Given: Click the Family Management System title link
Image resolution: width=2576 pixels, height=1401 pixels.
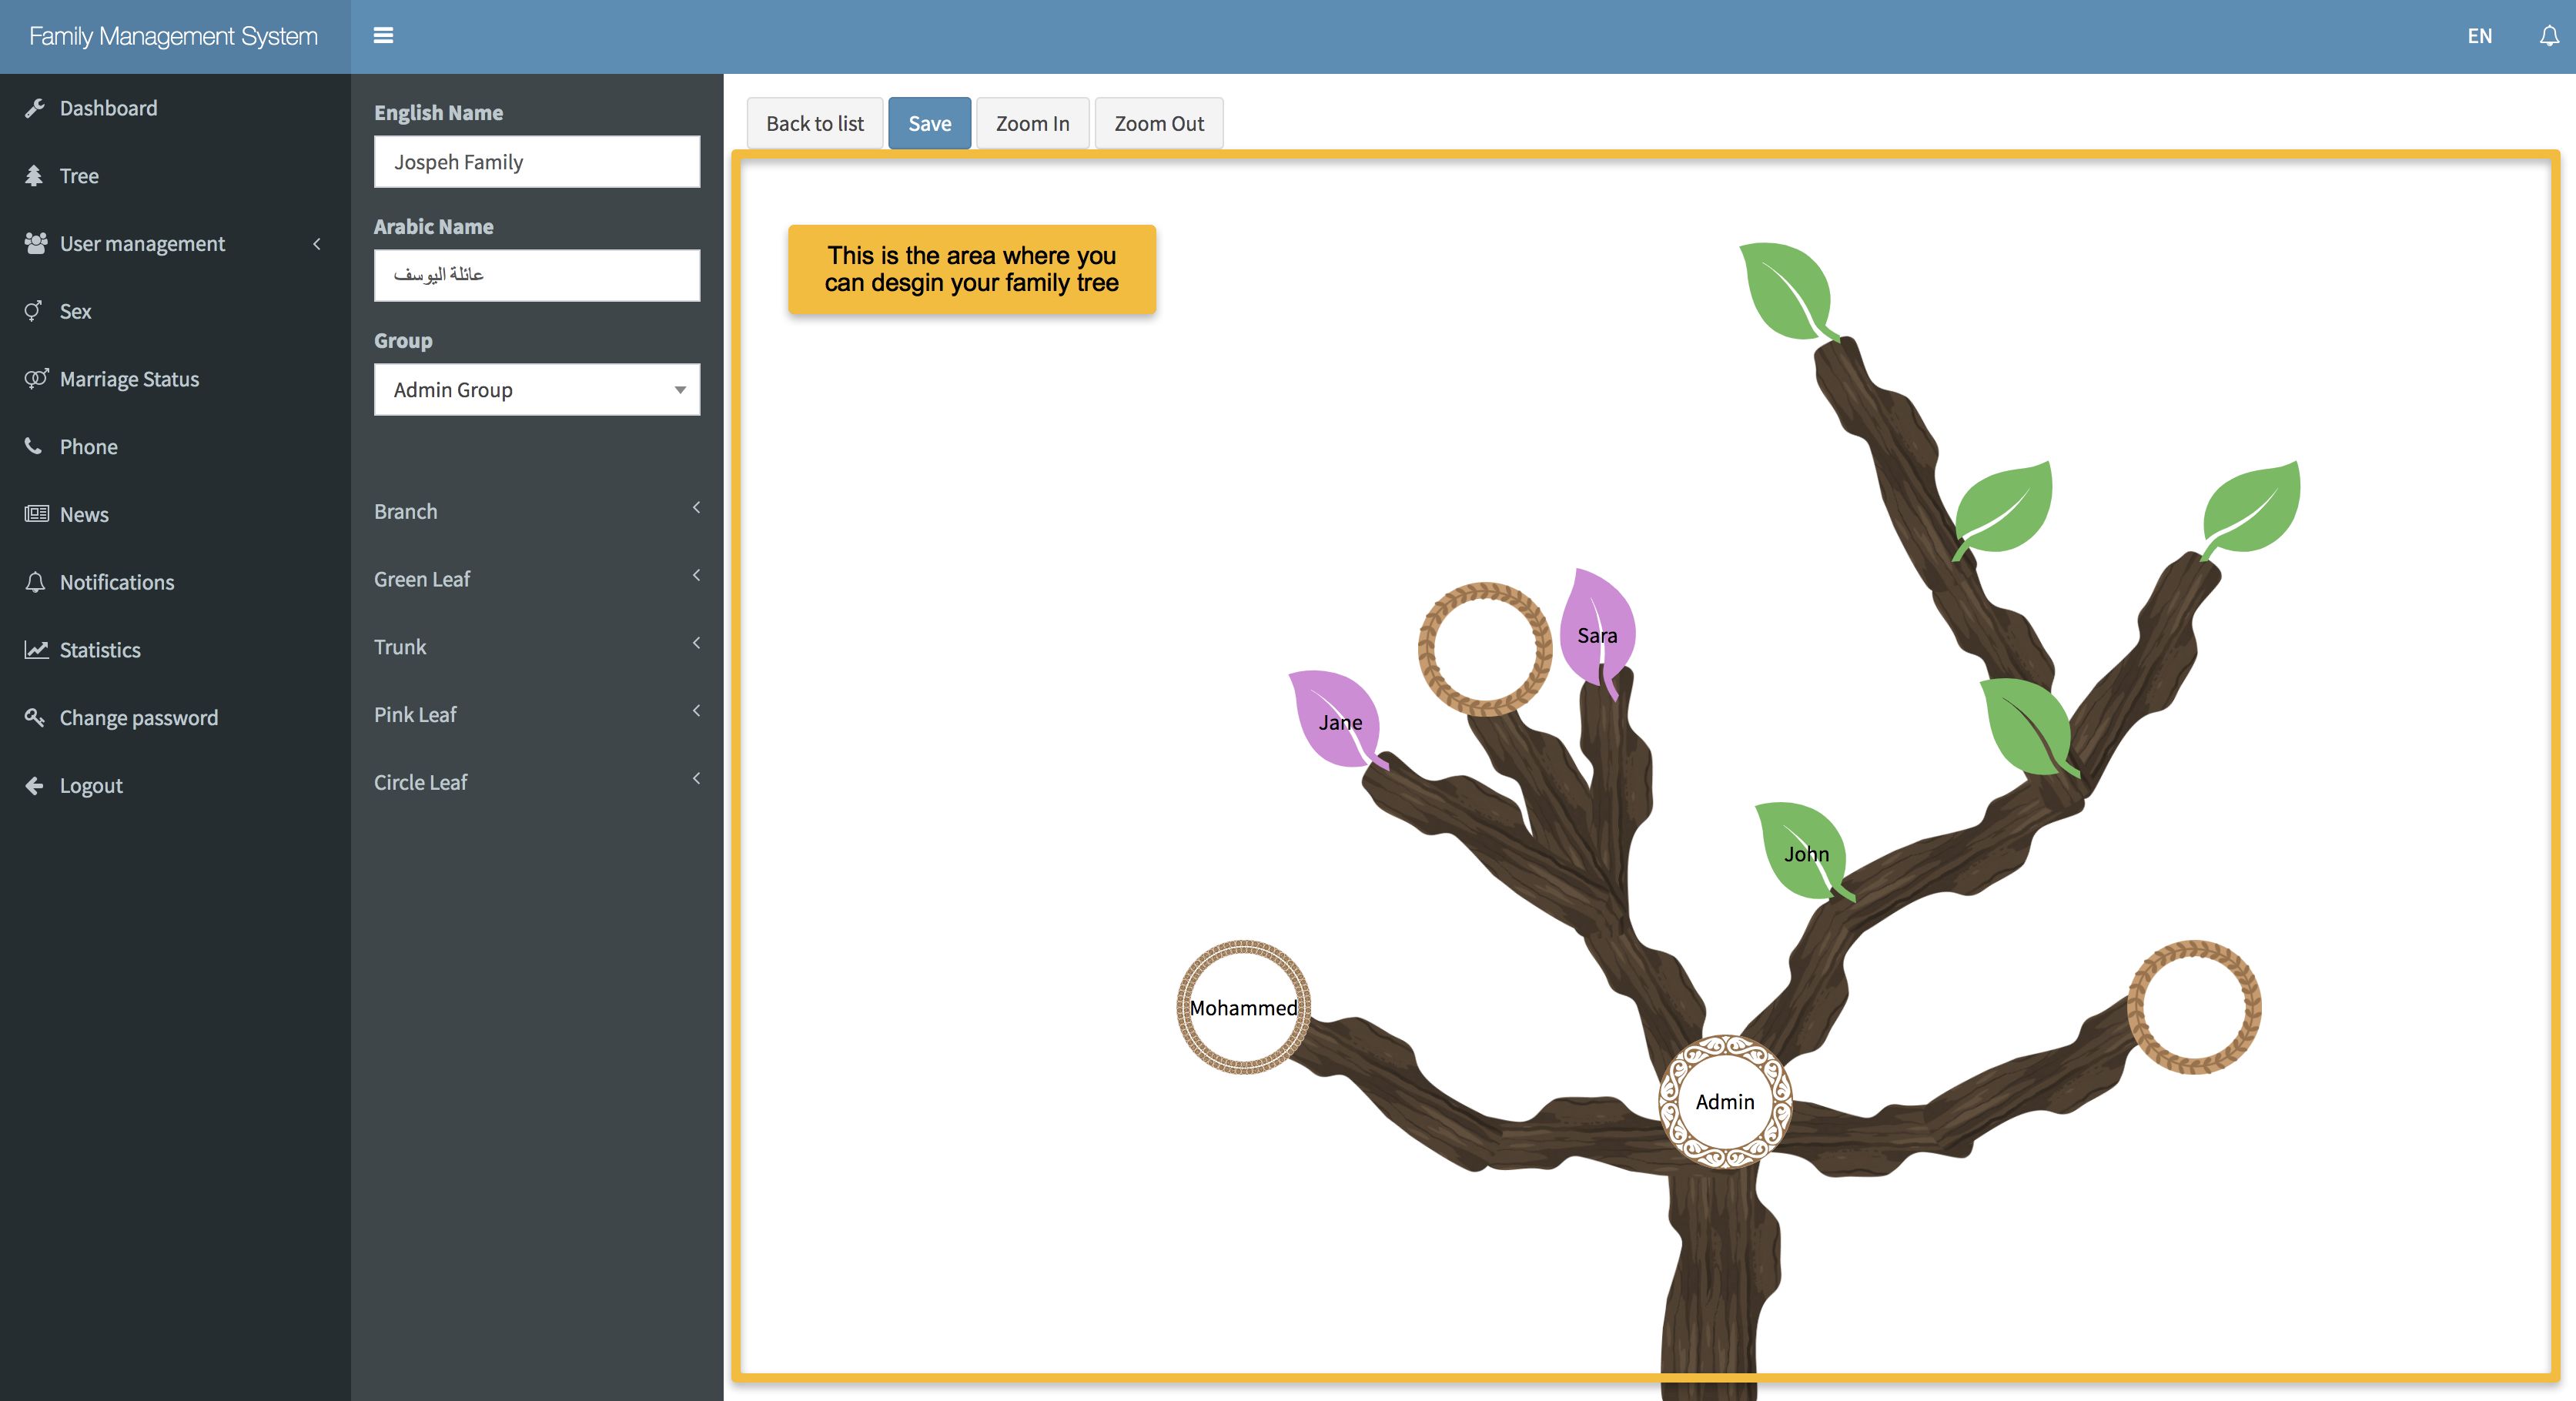Looking at the screenshot, I should (x=173, y=36).
